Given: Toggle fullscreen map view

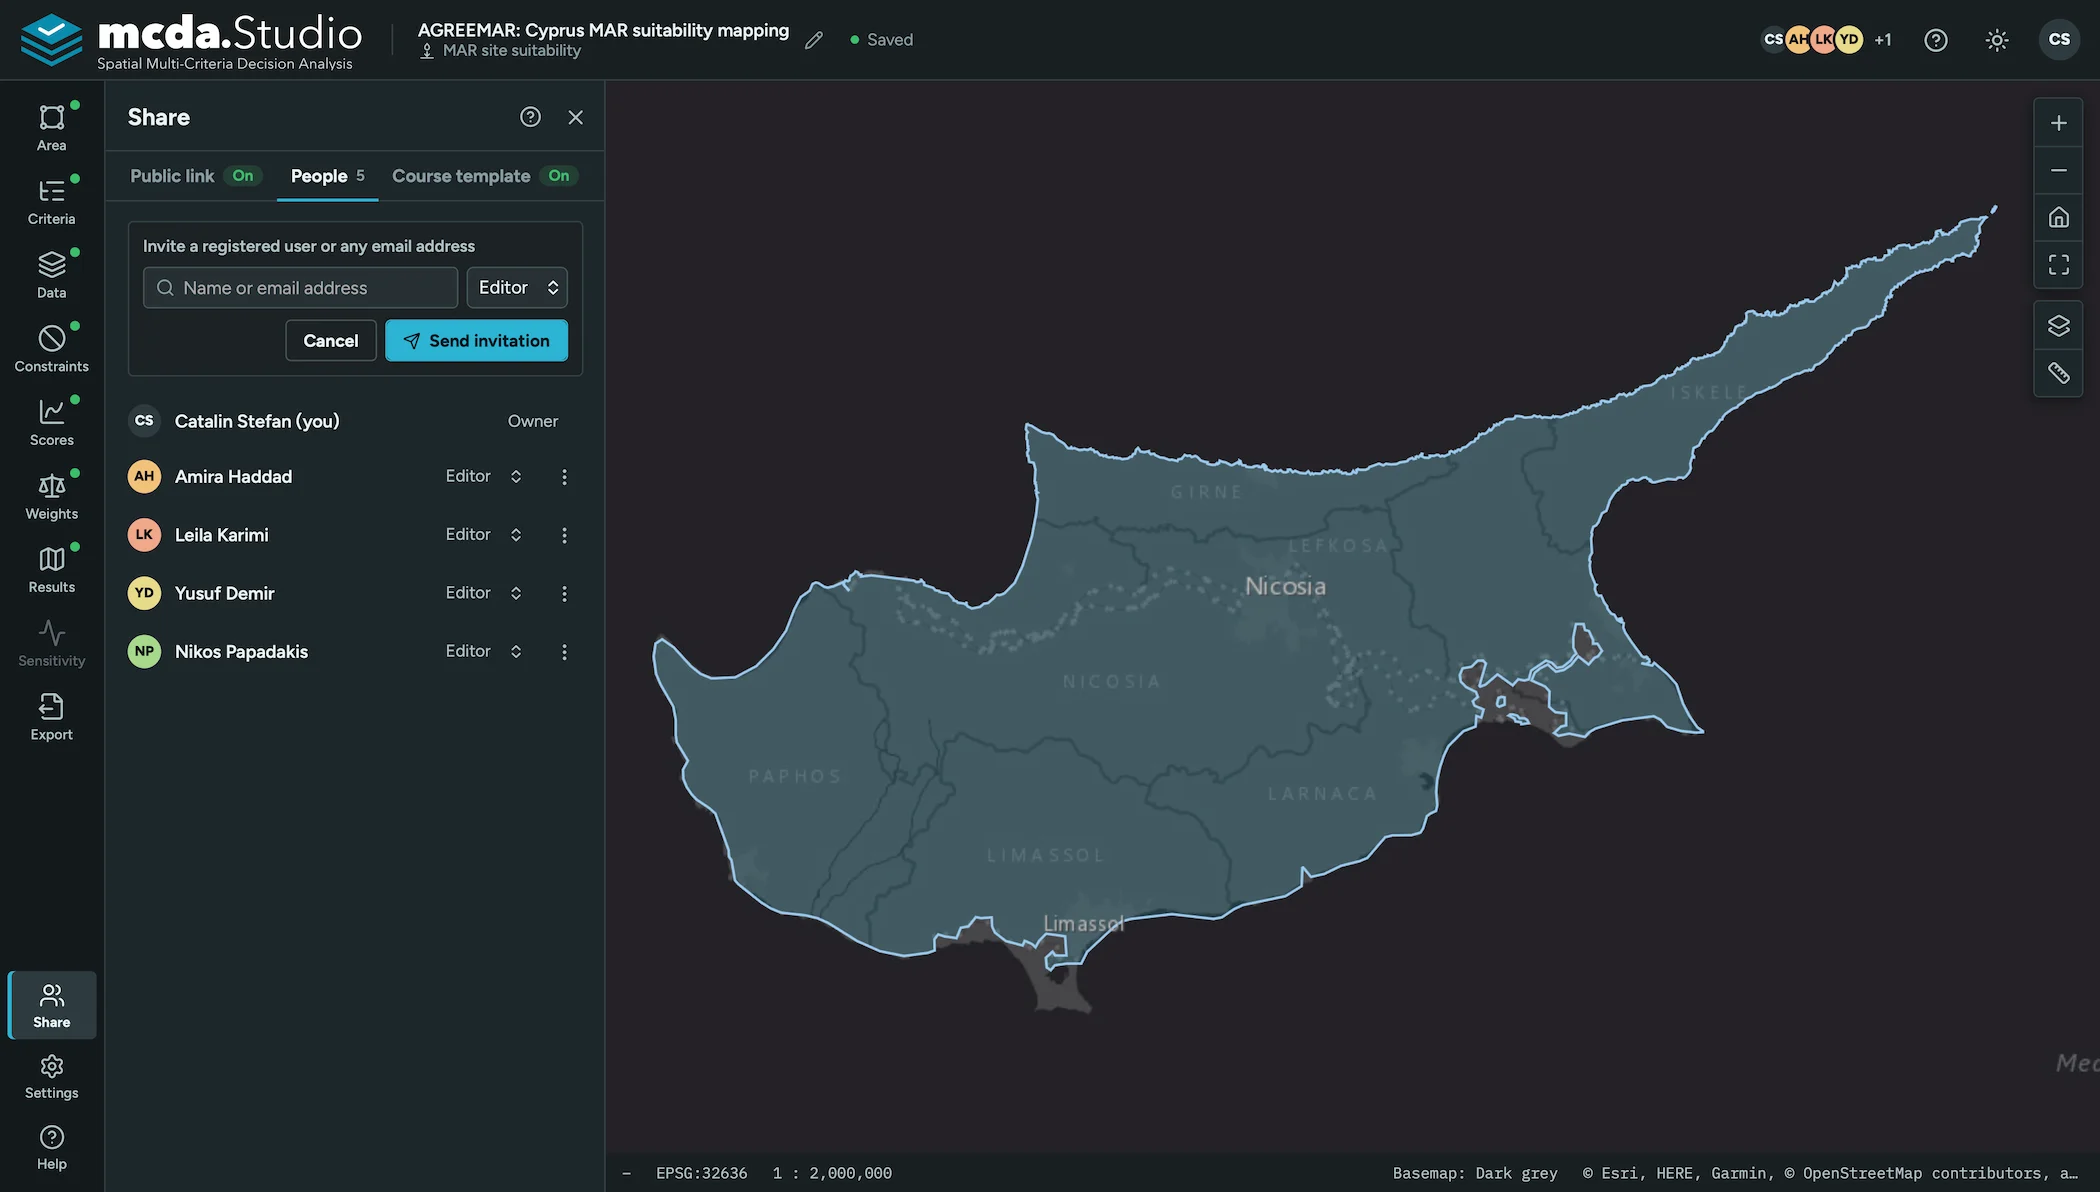Looking at the screenshot, I should (2058, 264).
